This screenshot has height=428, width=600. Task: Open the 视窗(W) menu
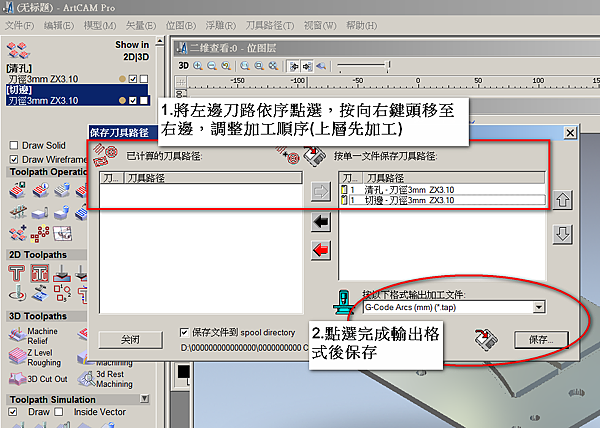(x=320, y=26)
